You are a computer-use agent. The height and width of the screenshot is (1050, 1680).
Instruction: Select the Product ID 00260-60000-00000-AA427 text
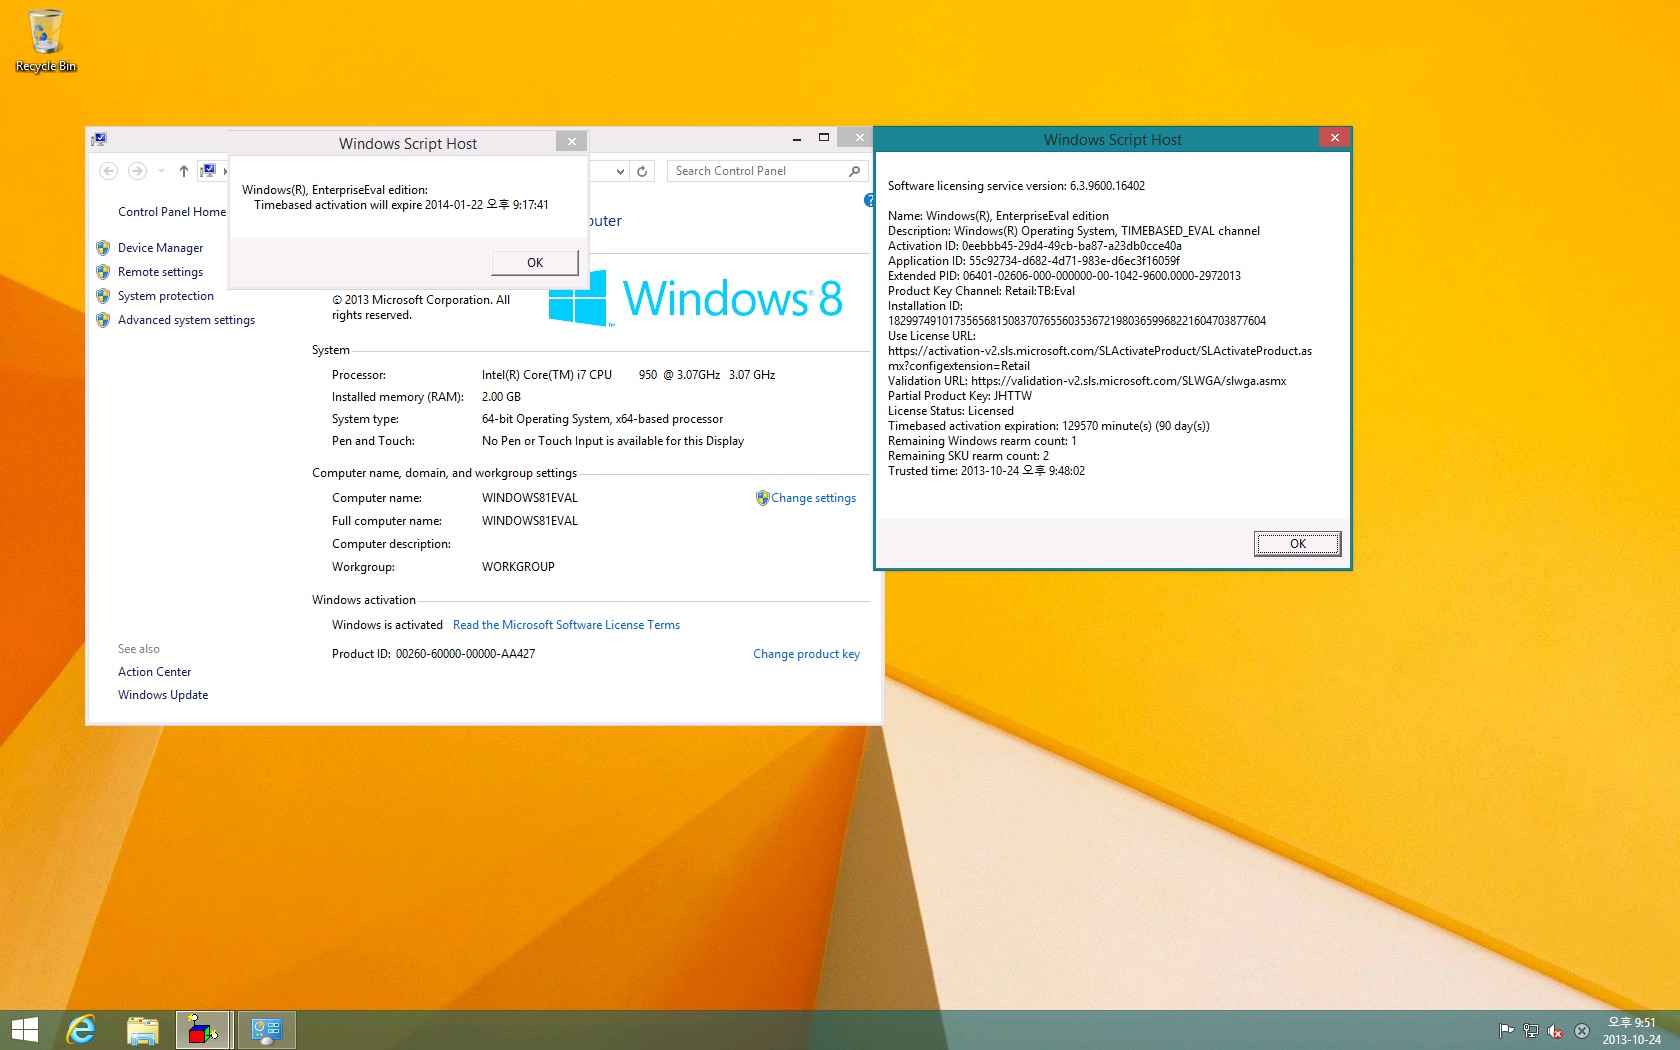433,654
